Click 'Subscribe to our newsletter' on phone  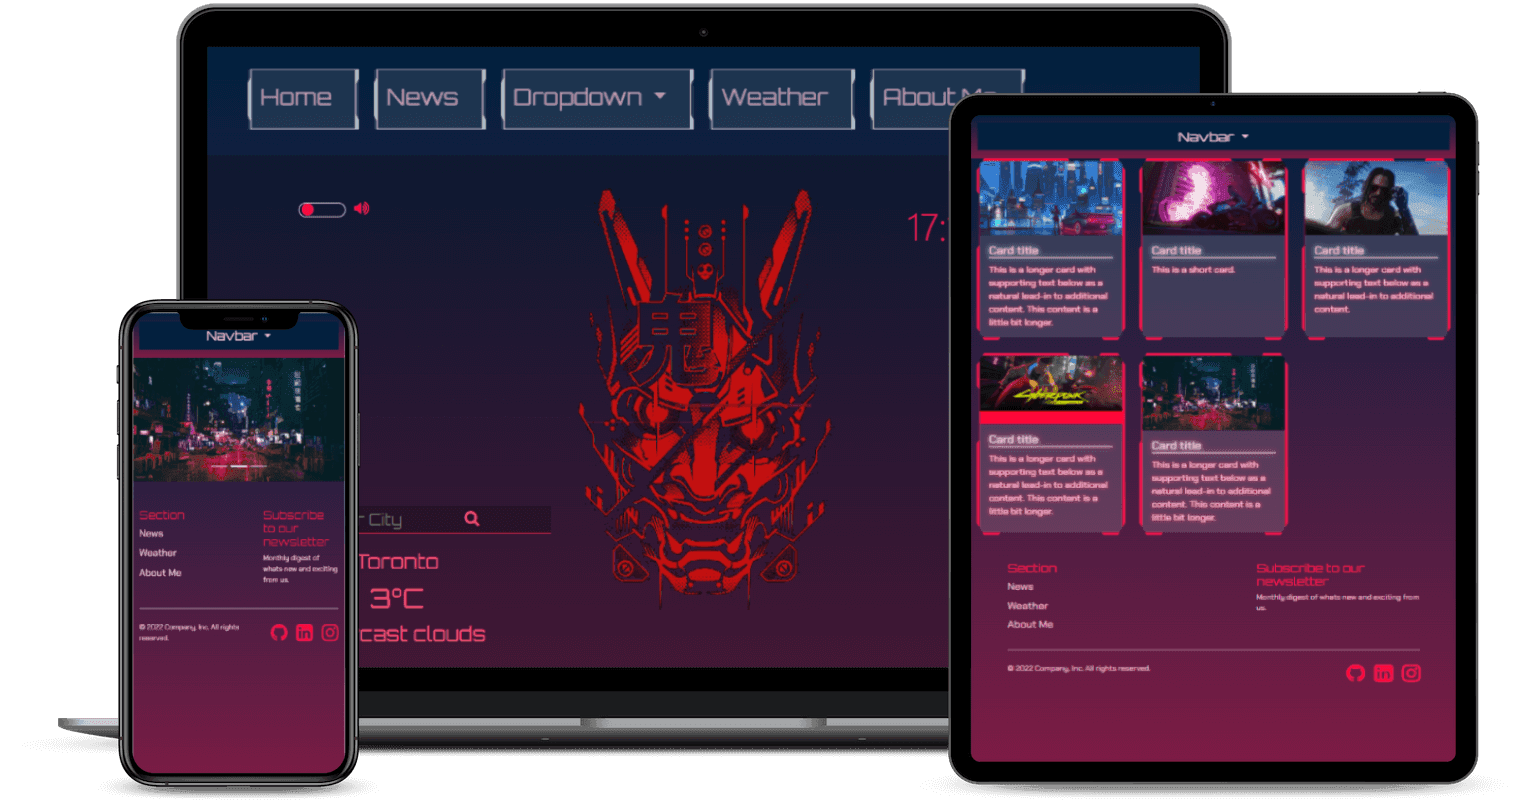pos(295,528)
